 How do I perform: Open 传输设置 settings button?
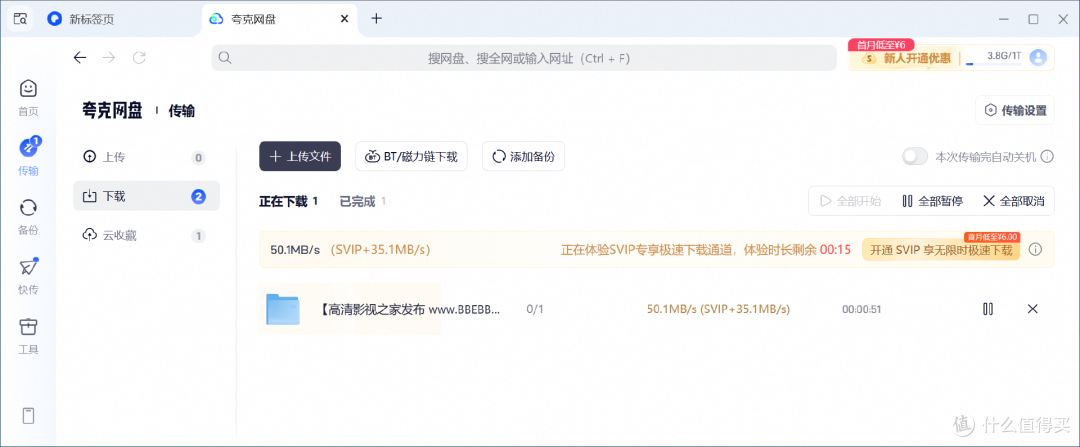point(1015,110)
